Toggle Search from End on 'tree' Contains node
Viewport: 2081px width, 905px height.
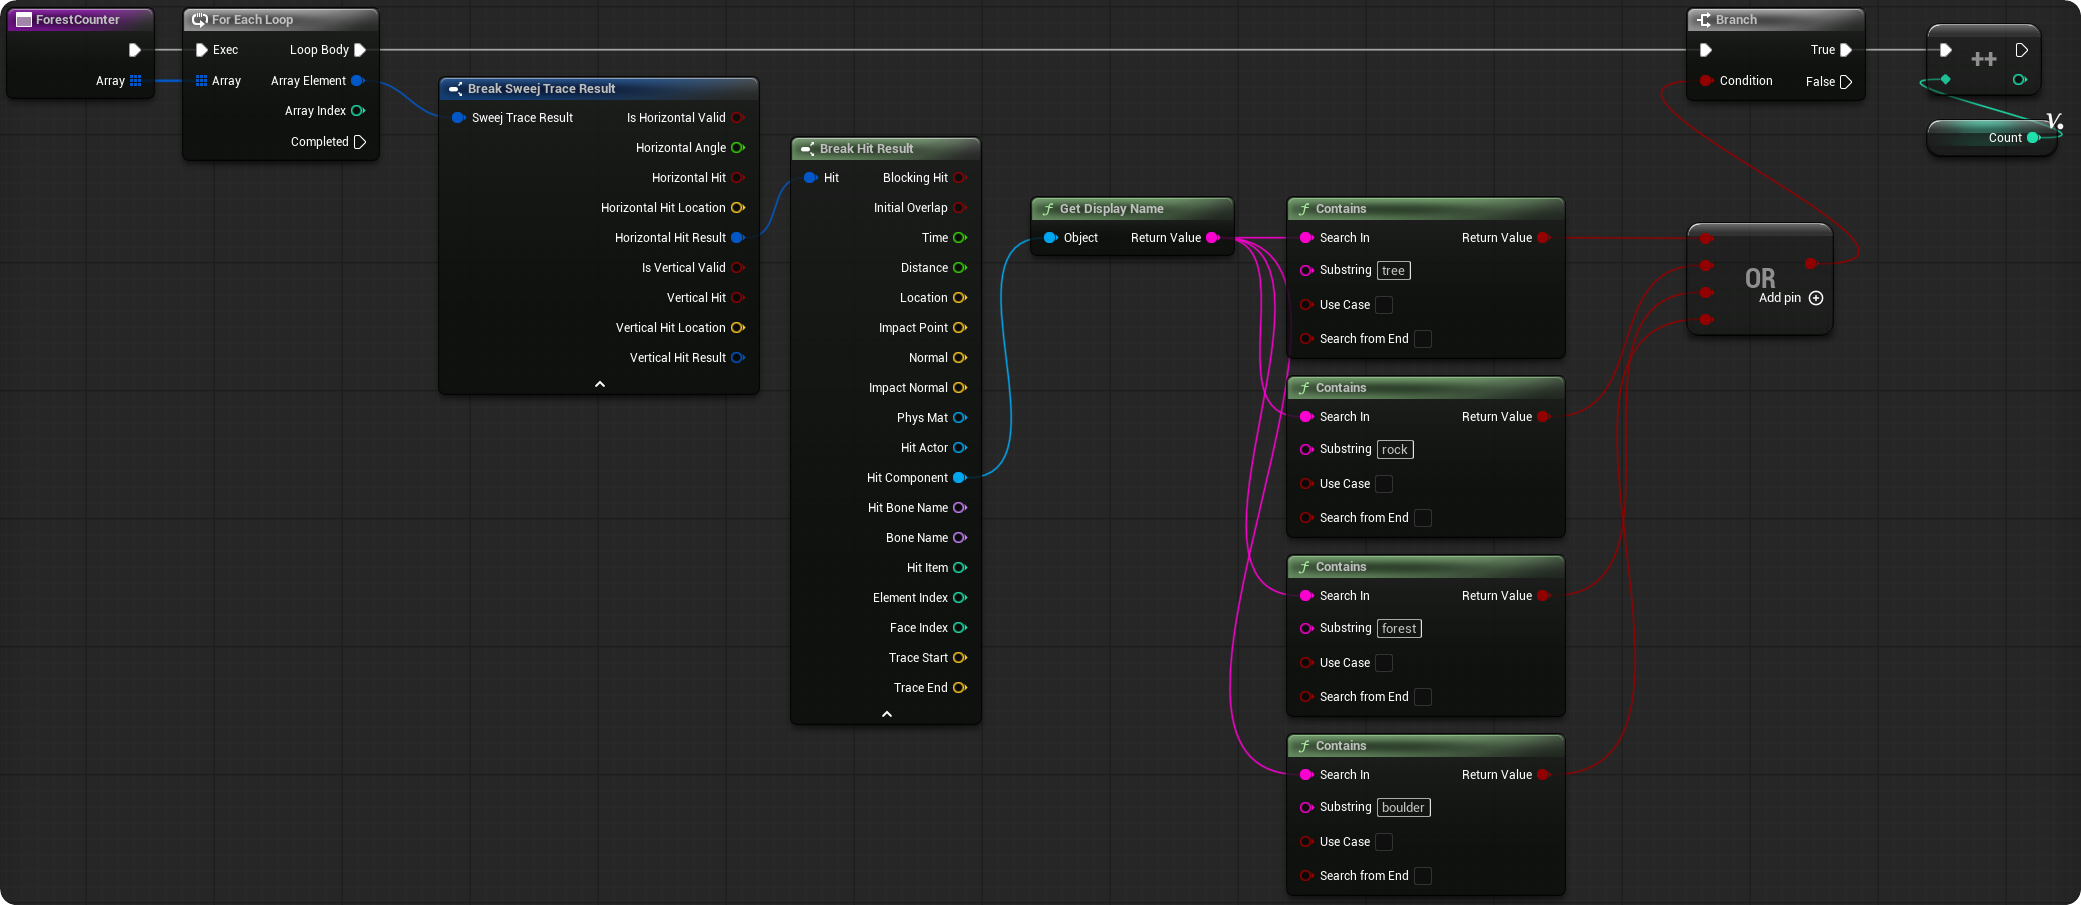pos(1423,339)
